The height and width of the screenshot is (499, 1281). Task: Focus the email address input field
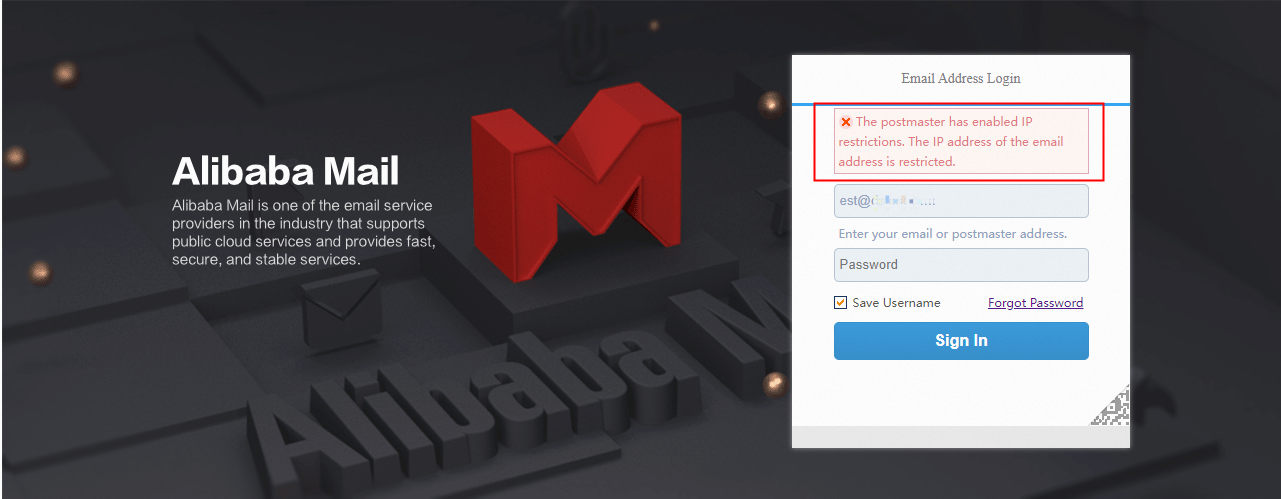(961, 201)
